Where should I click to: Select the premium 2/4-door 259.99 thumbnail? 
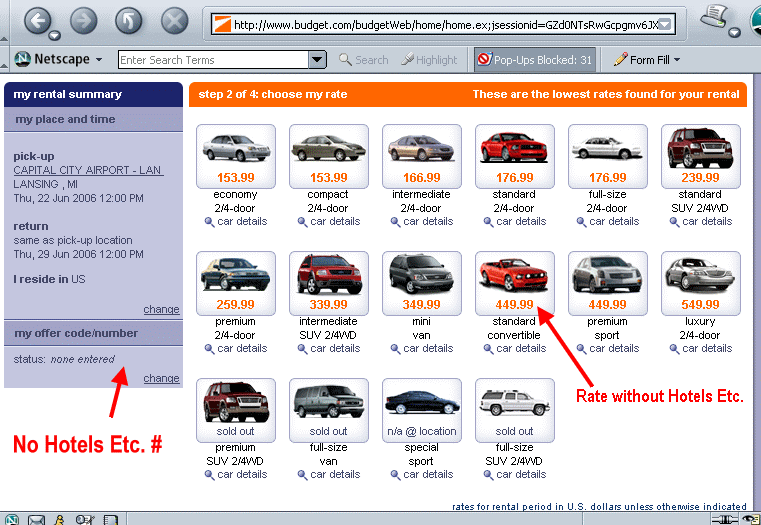pyautogui.click(x=236, y=283)
